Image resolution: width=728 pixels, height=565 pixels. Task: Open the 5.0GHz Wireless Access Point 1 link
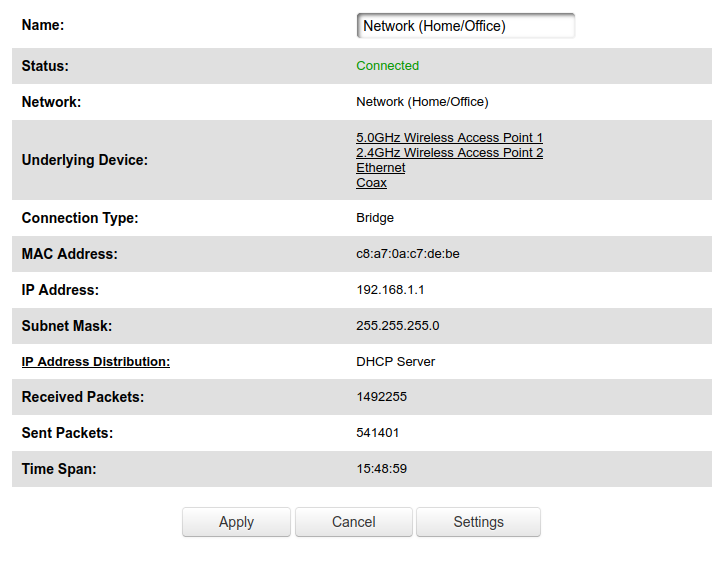pyautogui.click(x=449, y=138)
